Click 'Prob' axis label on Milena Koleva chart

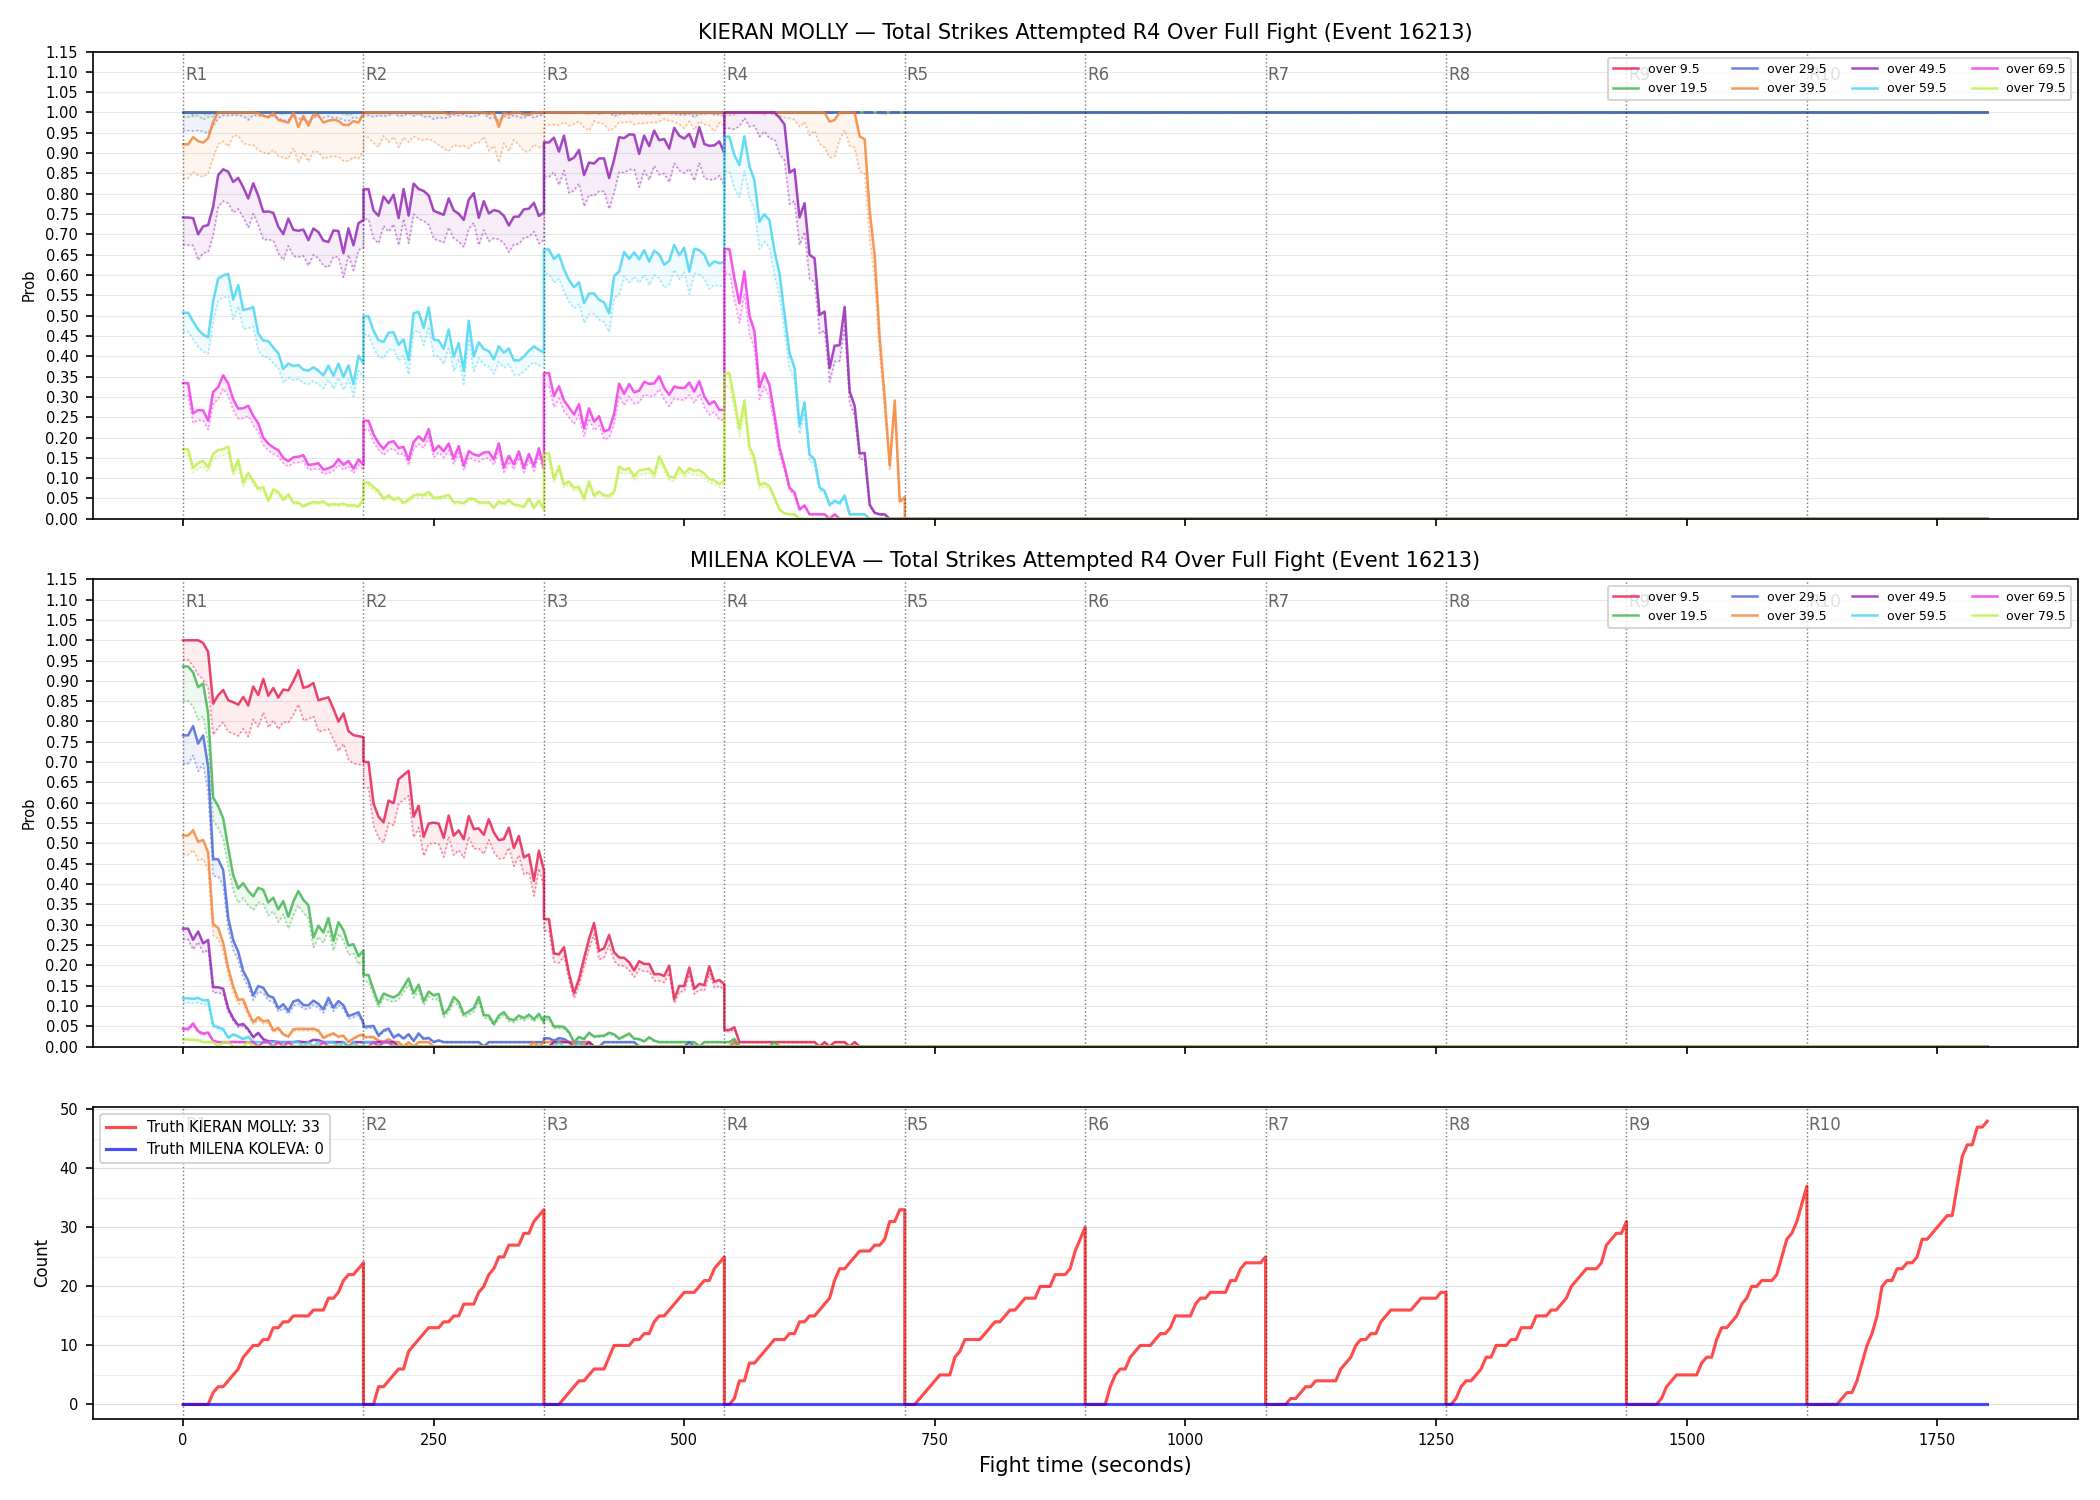pos(29,814)
